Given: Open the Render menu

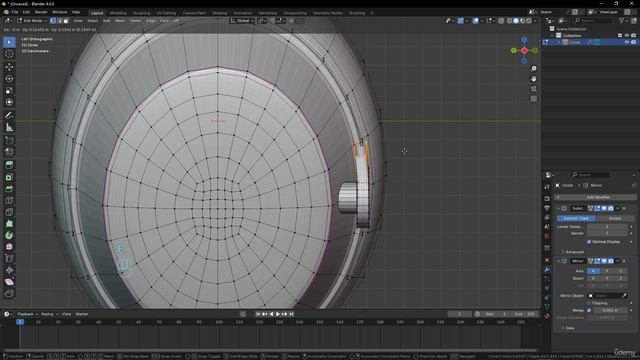Looking at the screenshot, I should pyautogui.click(x=41, y=12).
